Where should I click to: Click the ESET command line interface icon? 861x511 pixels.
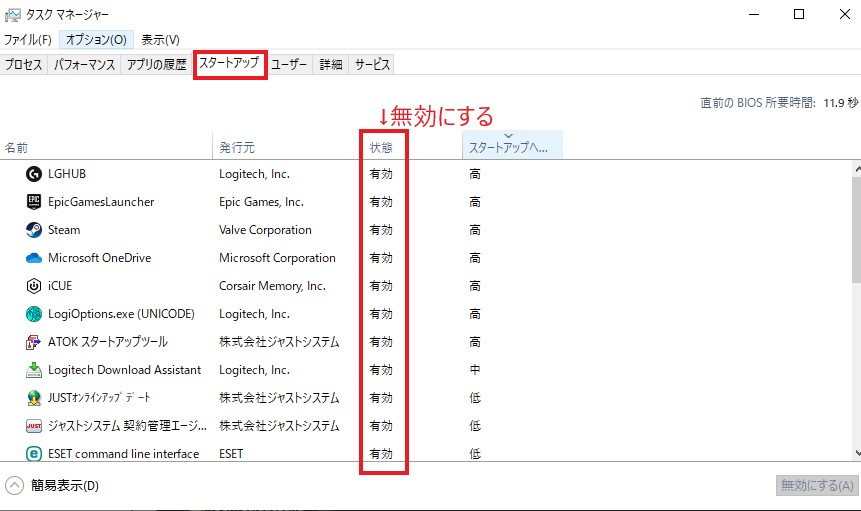pyautogui.click(x=34, y=454)
